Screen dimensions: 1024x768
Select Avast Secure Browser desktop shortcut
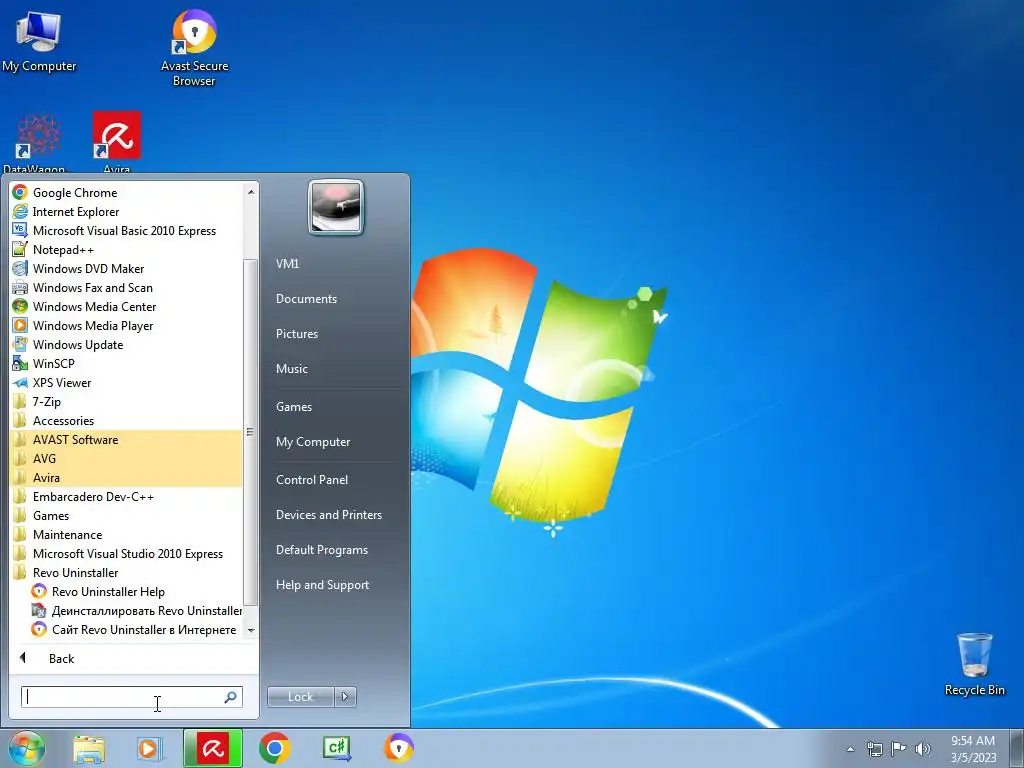[194, 48]
